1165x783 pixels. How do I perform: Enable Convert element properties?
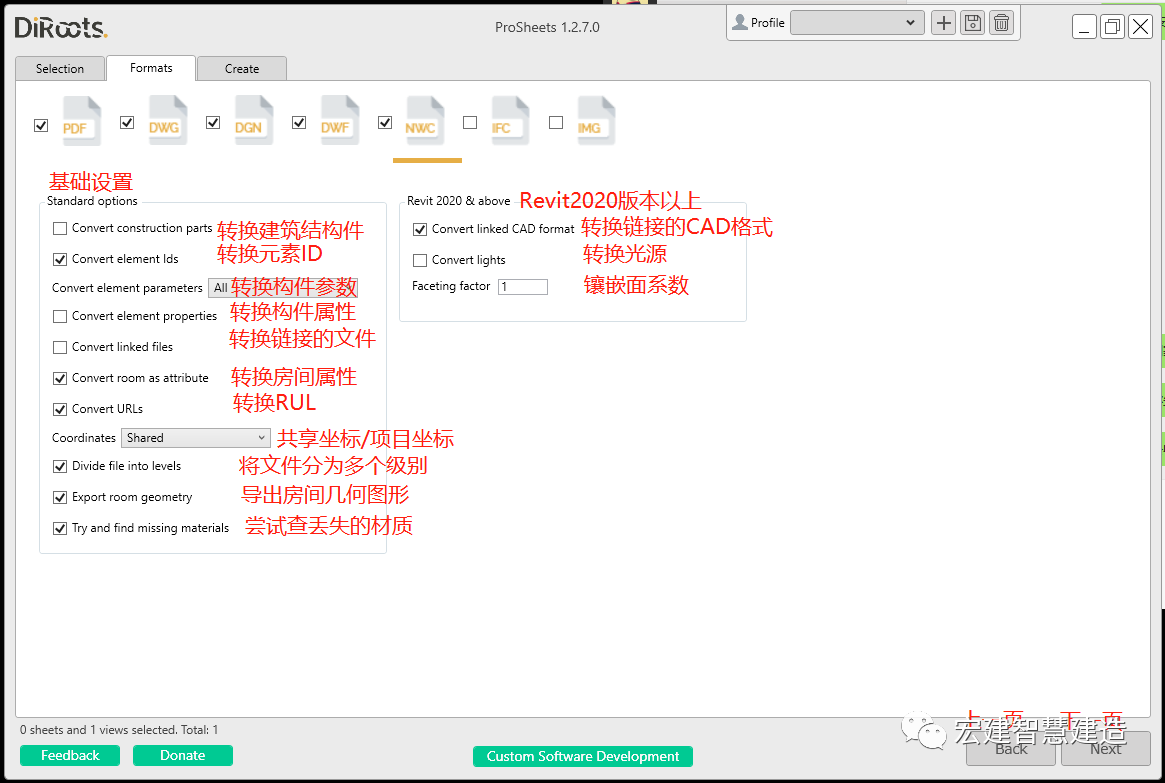60,316
